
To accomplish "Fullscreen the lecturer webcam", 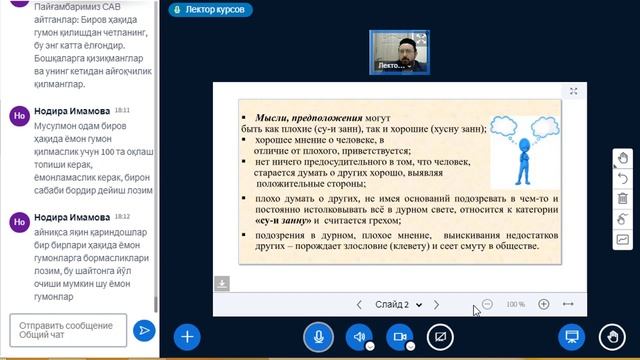I will coord(421,39).
